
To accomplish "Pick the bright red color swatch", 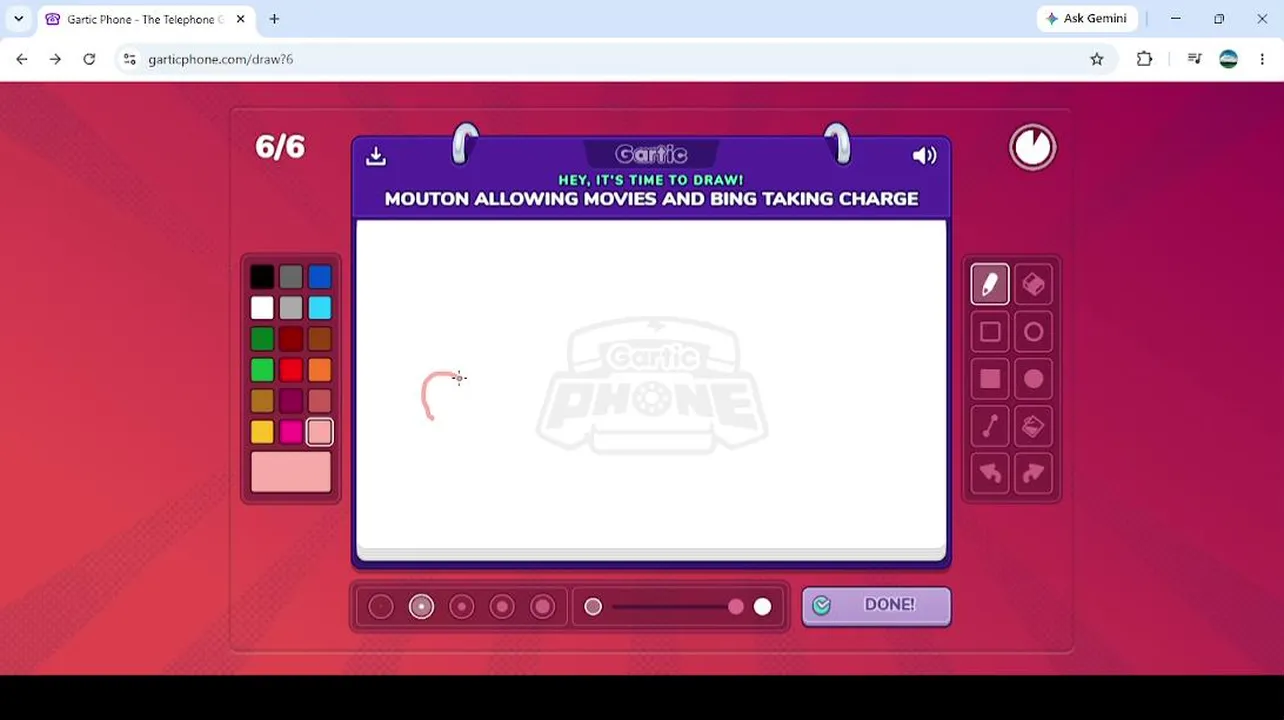I will coord(291,370).
